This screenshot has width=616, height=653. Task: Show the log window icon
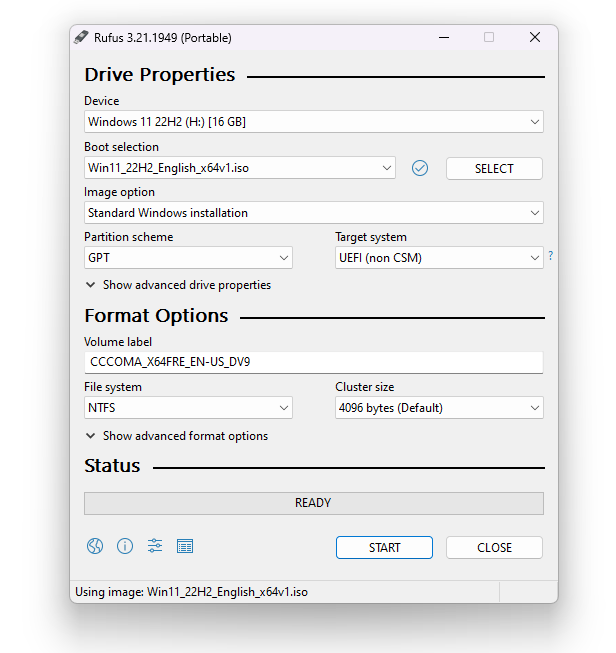coord(185,546)
